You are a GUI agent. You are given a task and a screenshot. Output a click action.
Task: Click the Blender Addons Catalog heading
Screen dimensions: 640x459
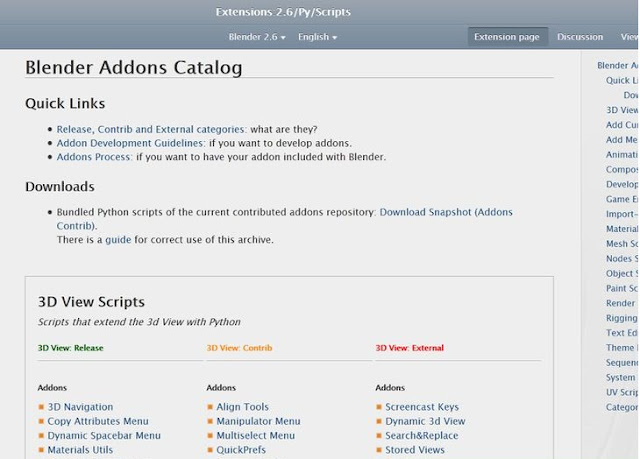click(134, 67)
